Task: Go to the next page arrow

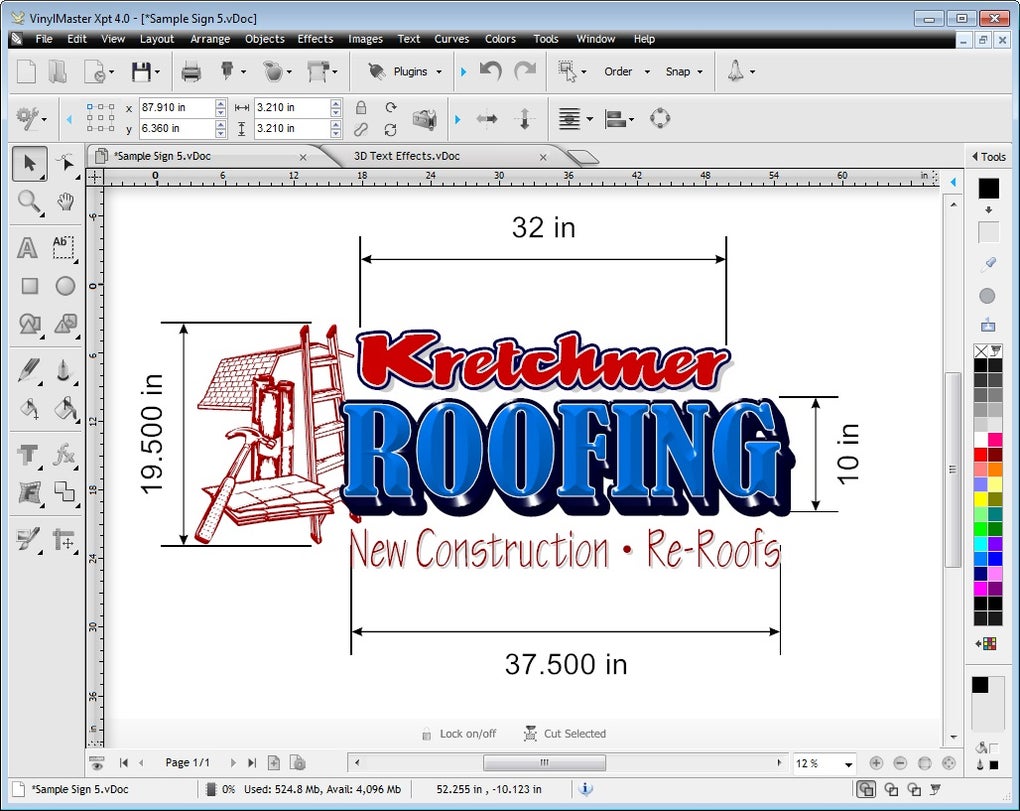Action: coord(233,763)
